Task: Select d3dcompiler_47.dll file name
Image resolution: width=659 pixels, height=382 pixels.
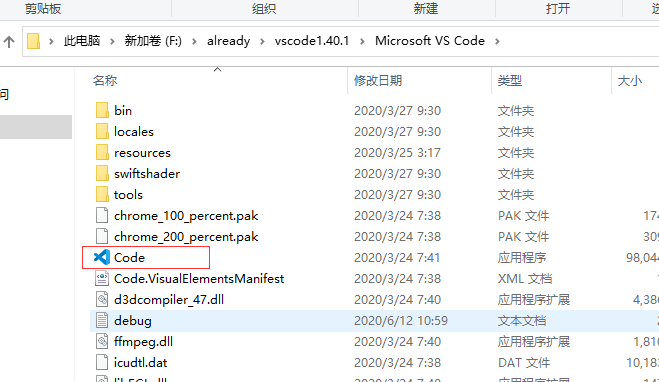Action: pos(169,300)
